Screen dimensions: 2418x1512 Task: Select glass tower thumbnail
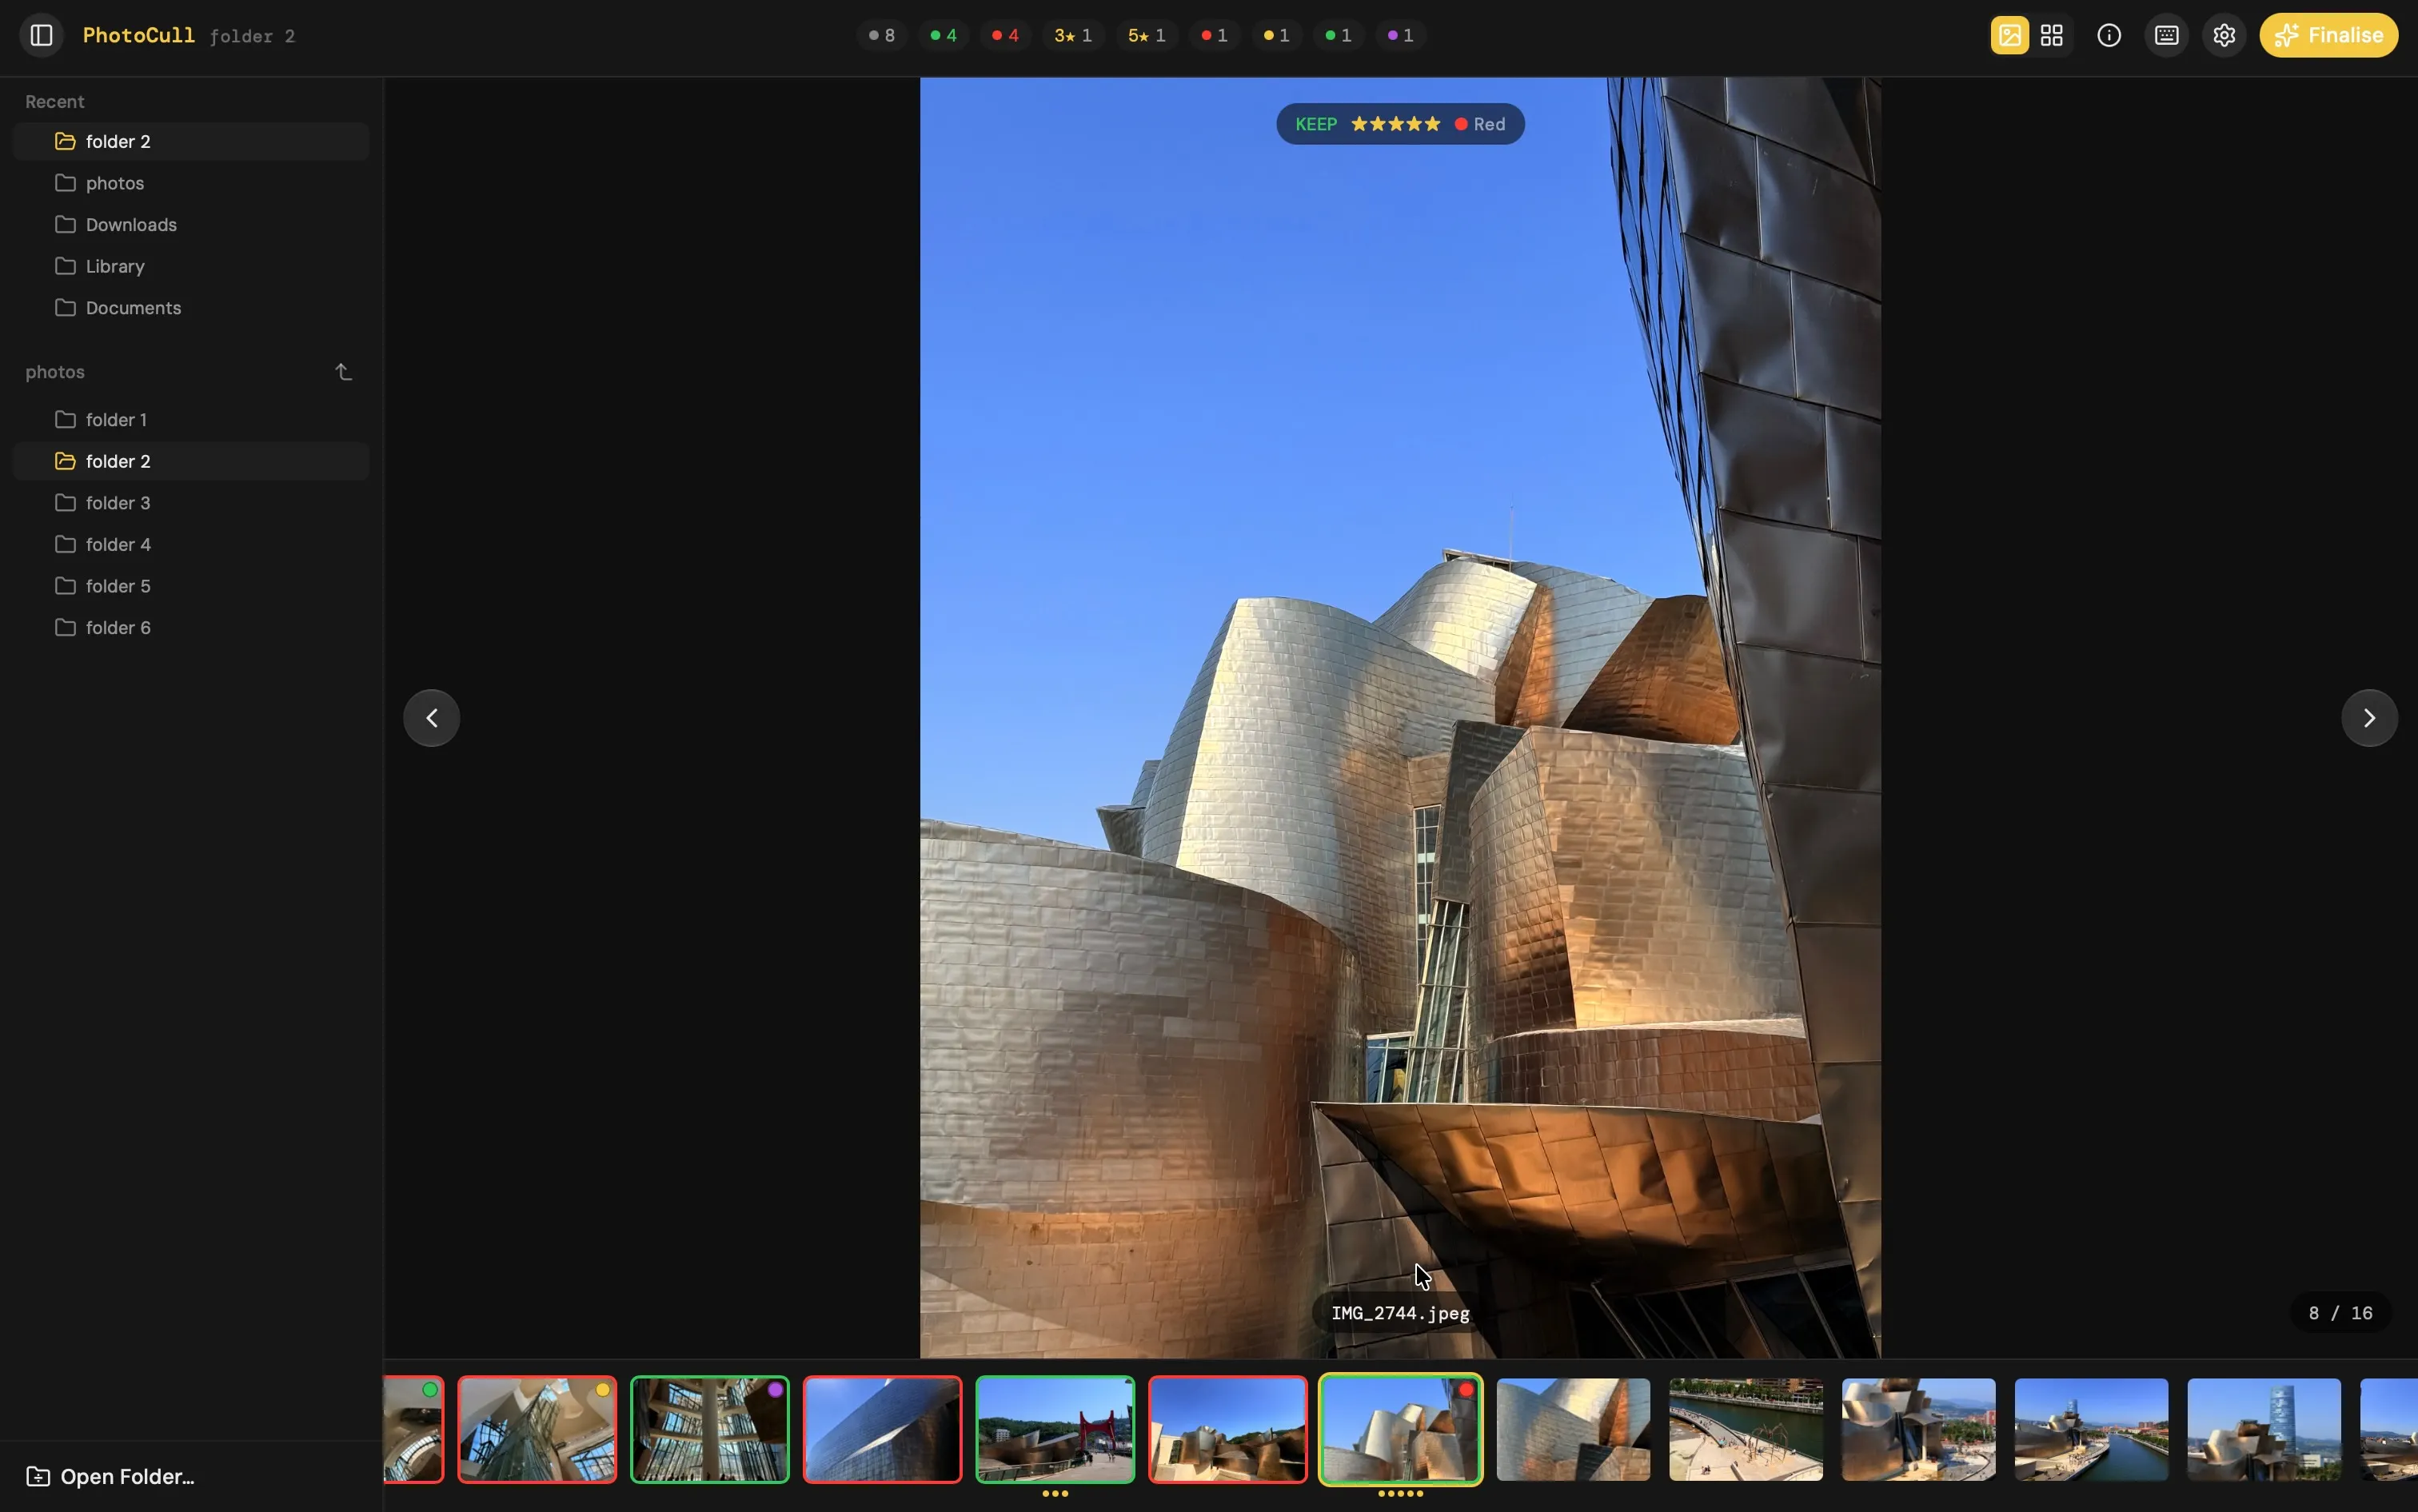click(x=2264, y=1429)
